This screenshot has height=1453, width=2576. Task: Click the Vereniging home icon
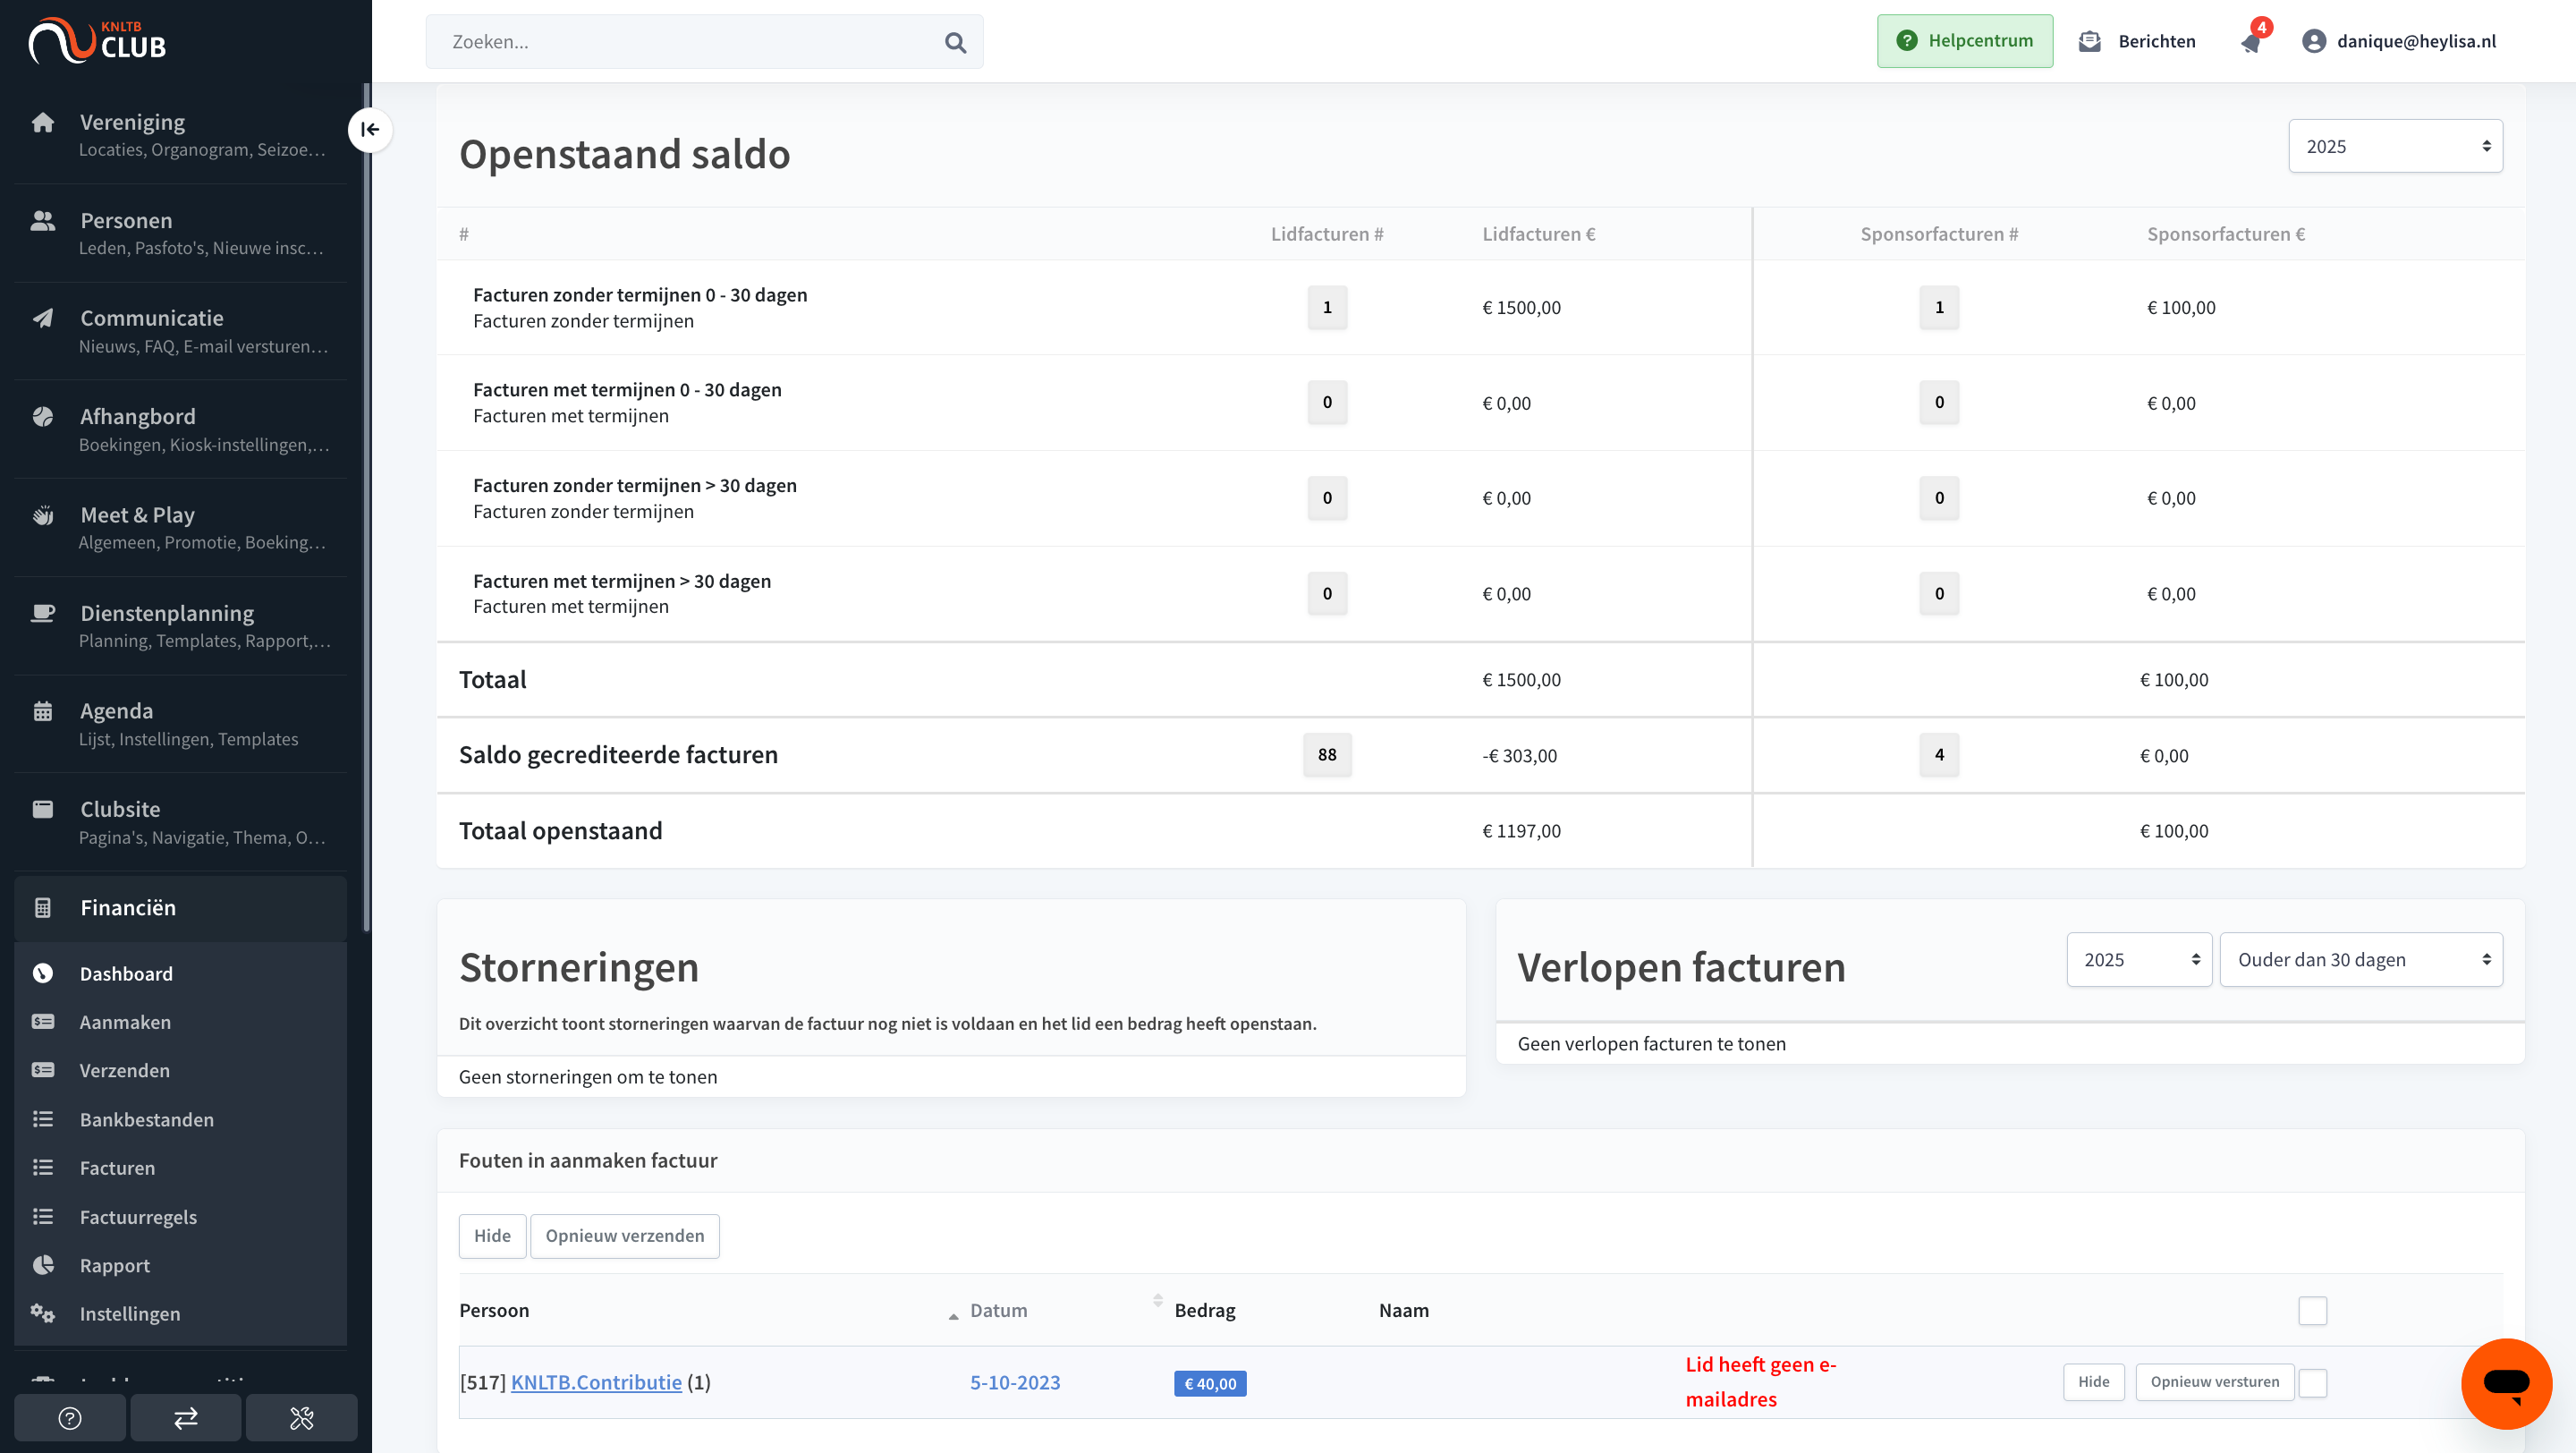tap(43, 122)
